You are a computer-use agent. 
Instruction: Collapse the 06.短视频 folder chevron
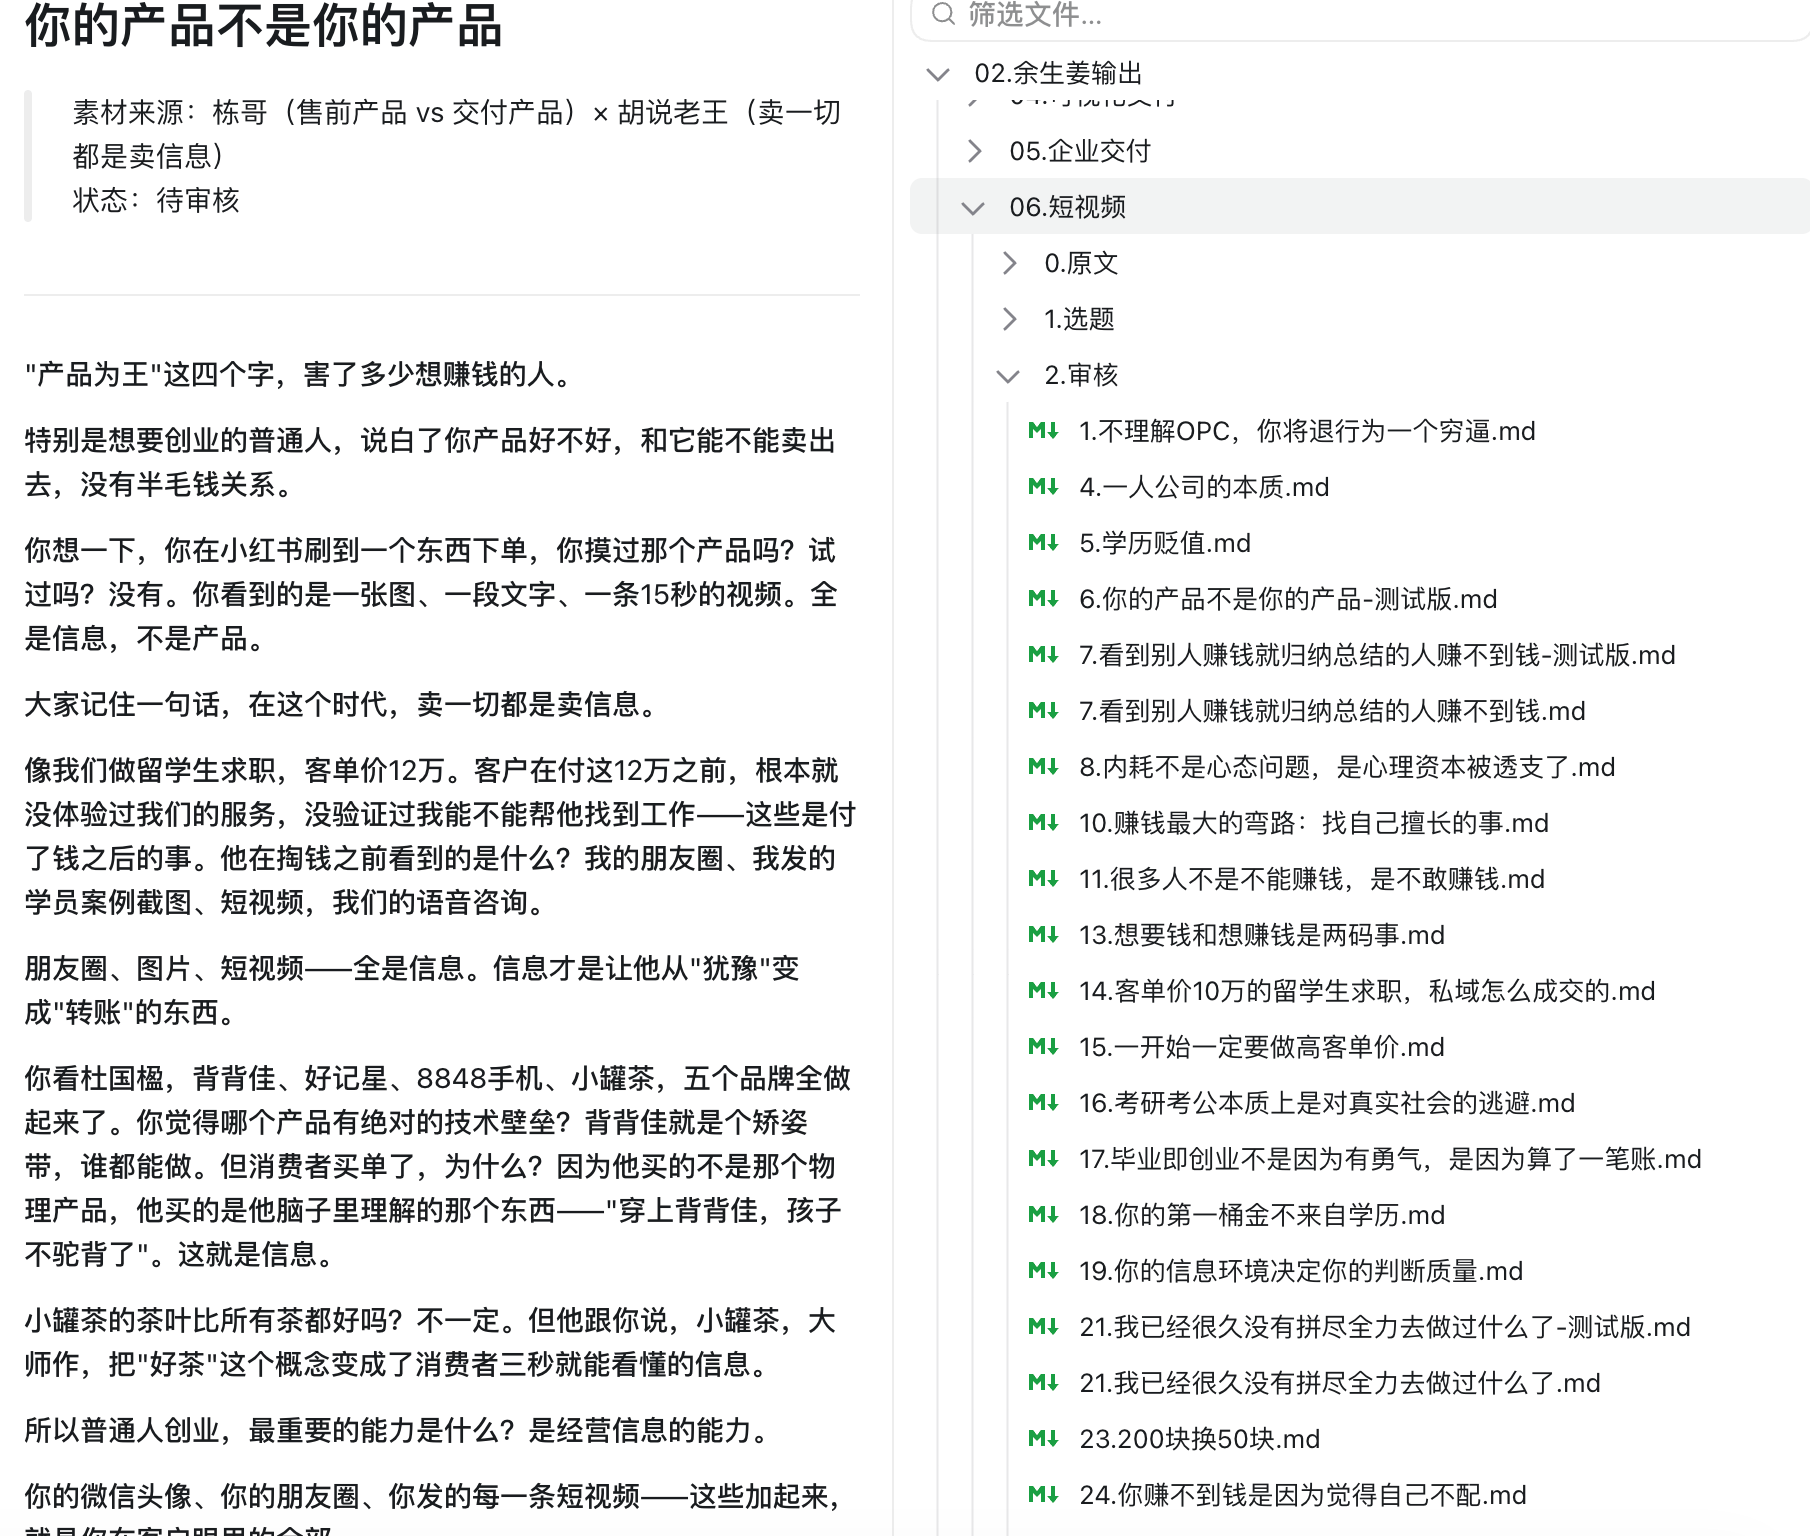973,208
